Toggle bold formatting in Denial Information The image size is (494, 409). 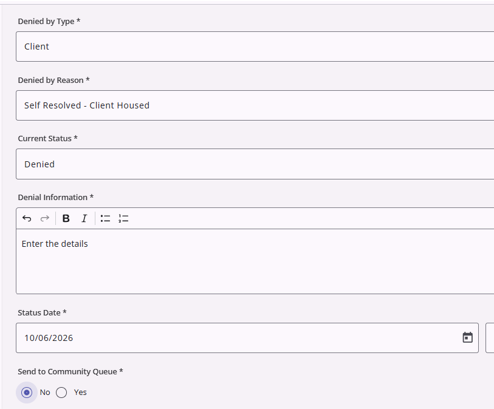tap(66, 218)
